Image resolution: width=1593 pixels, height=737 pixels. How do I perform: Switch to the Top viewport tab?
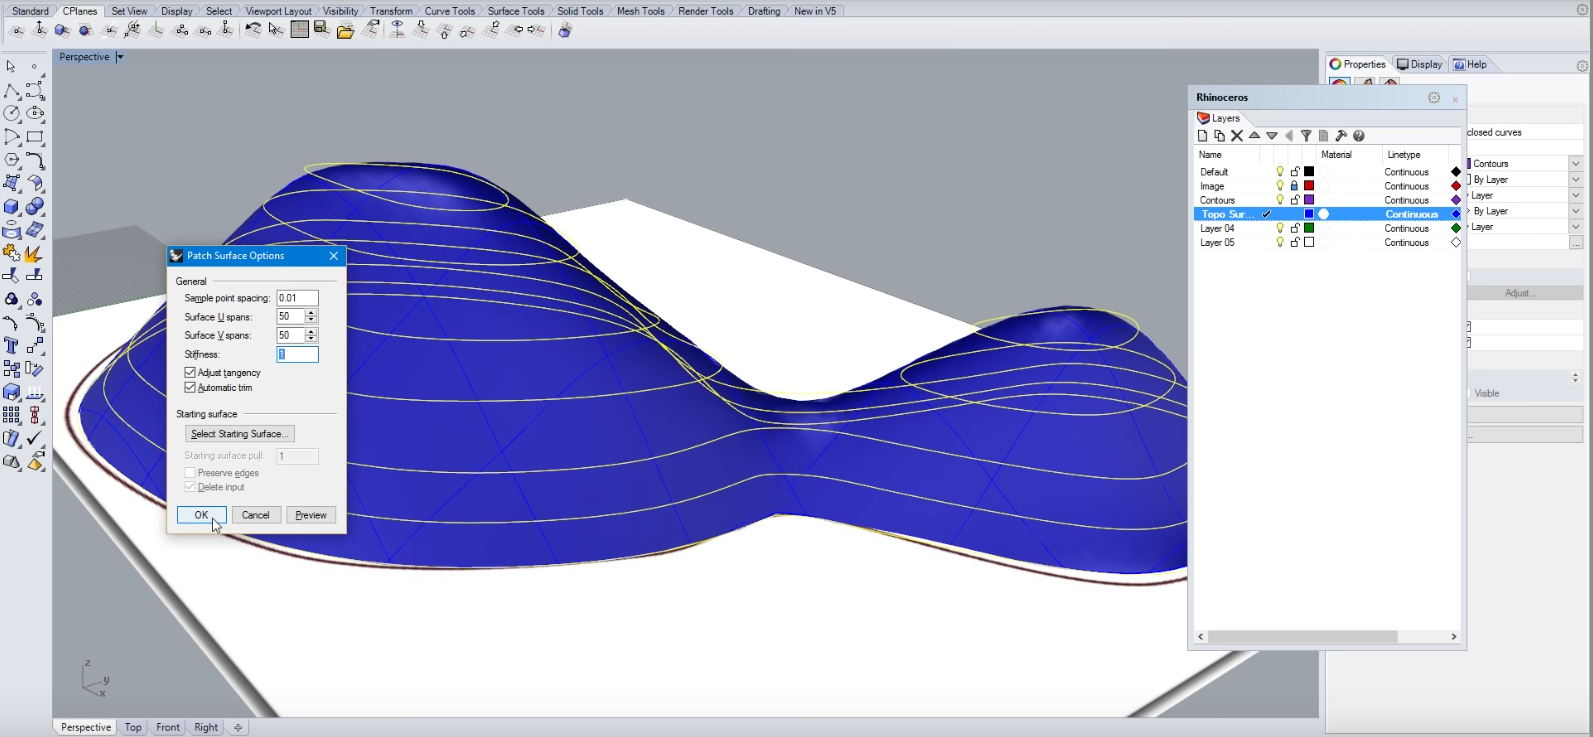(133, 727)
